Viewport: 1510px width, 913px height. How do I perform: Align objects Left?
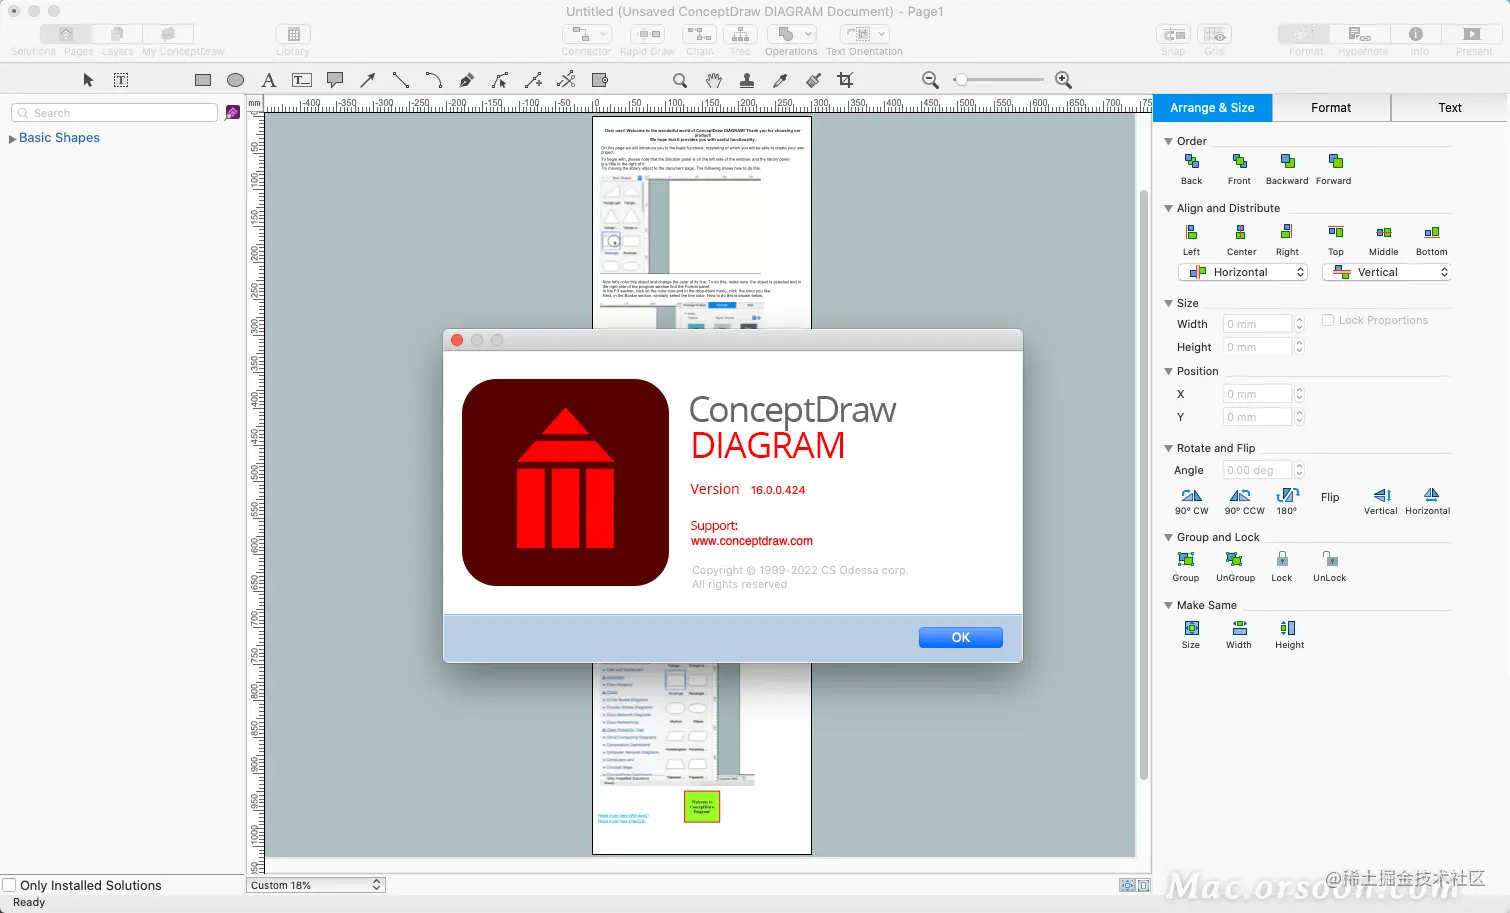(1192, 232)
